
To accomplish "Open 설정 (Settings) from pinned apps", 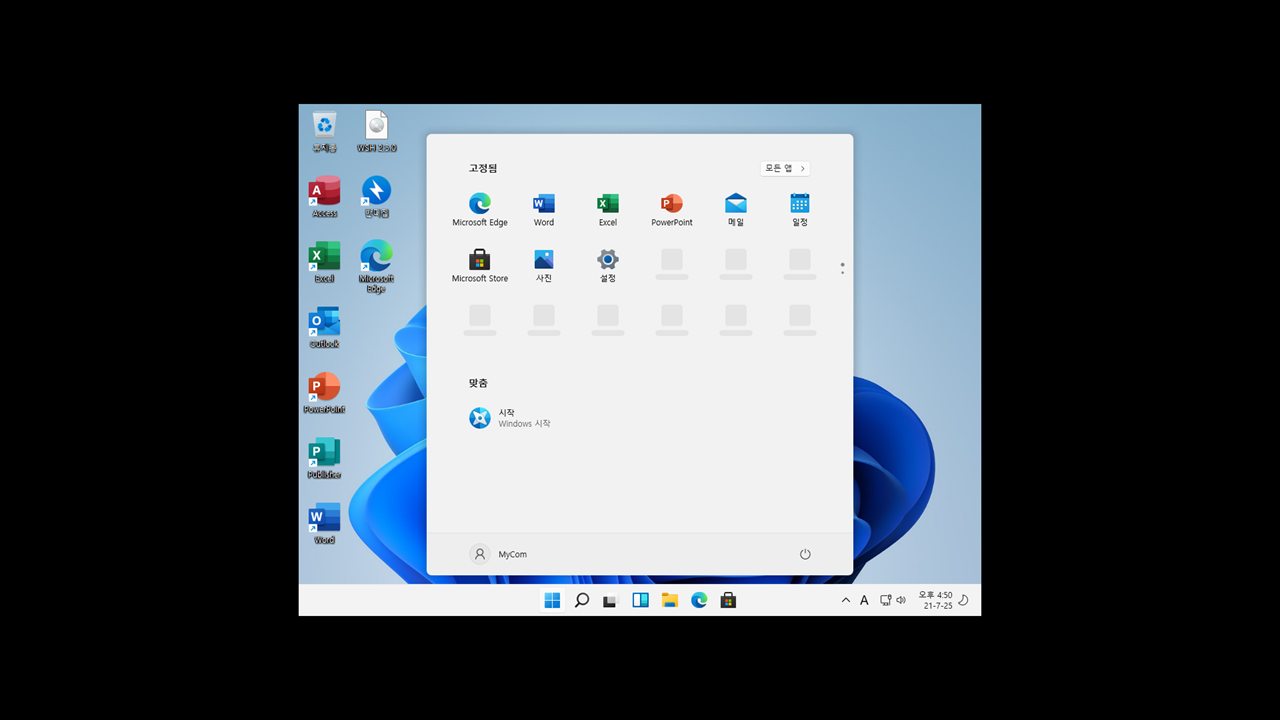I will point(608,266).
